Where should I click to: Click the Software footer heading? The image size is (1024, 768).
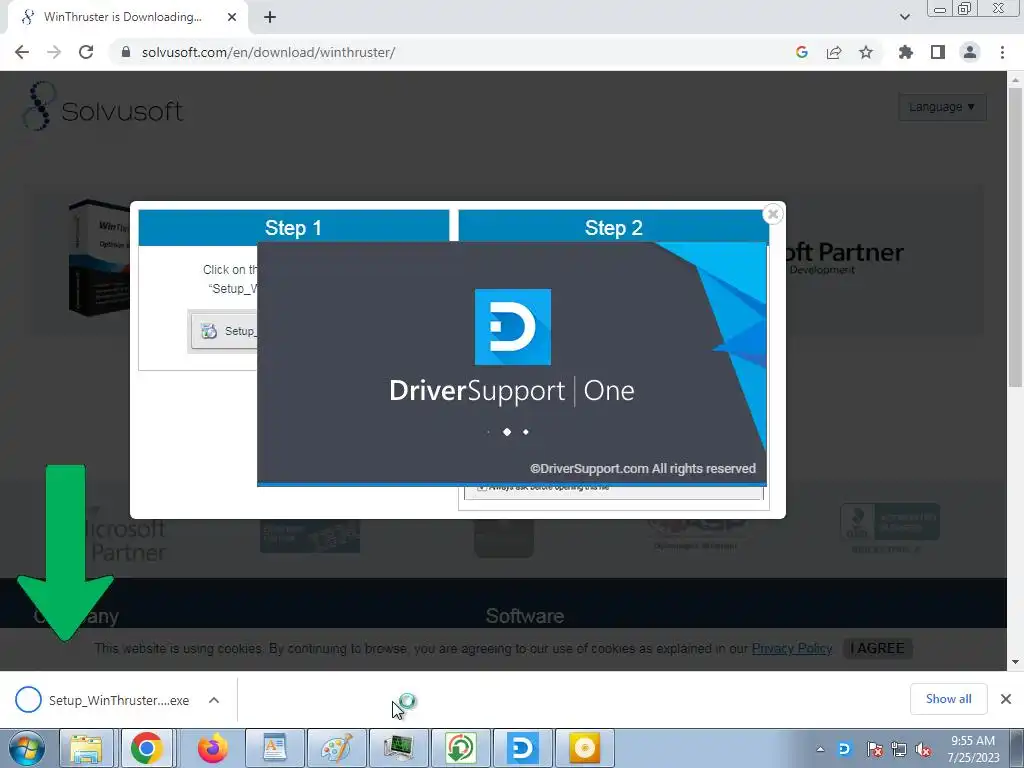point(524,616)
